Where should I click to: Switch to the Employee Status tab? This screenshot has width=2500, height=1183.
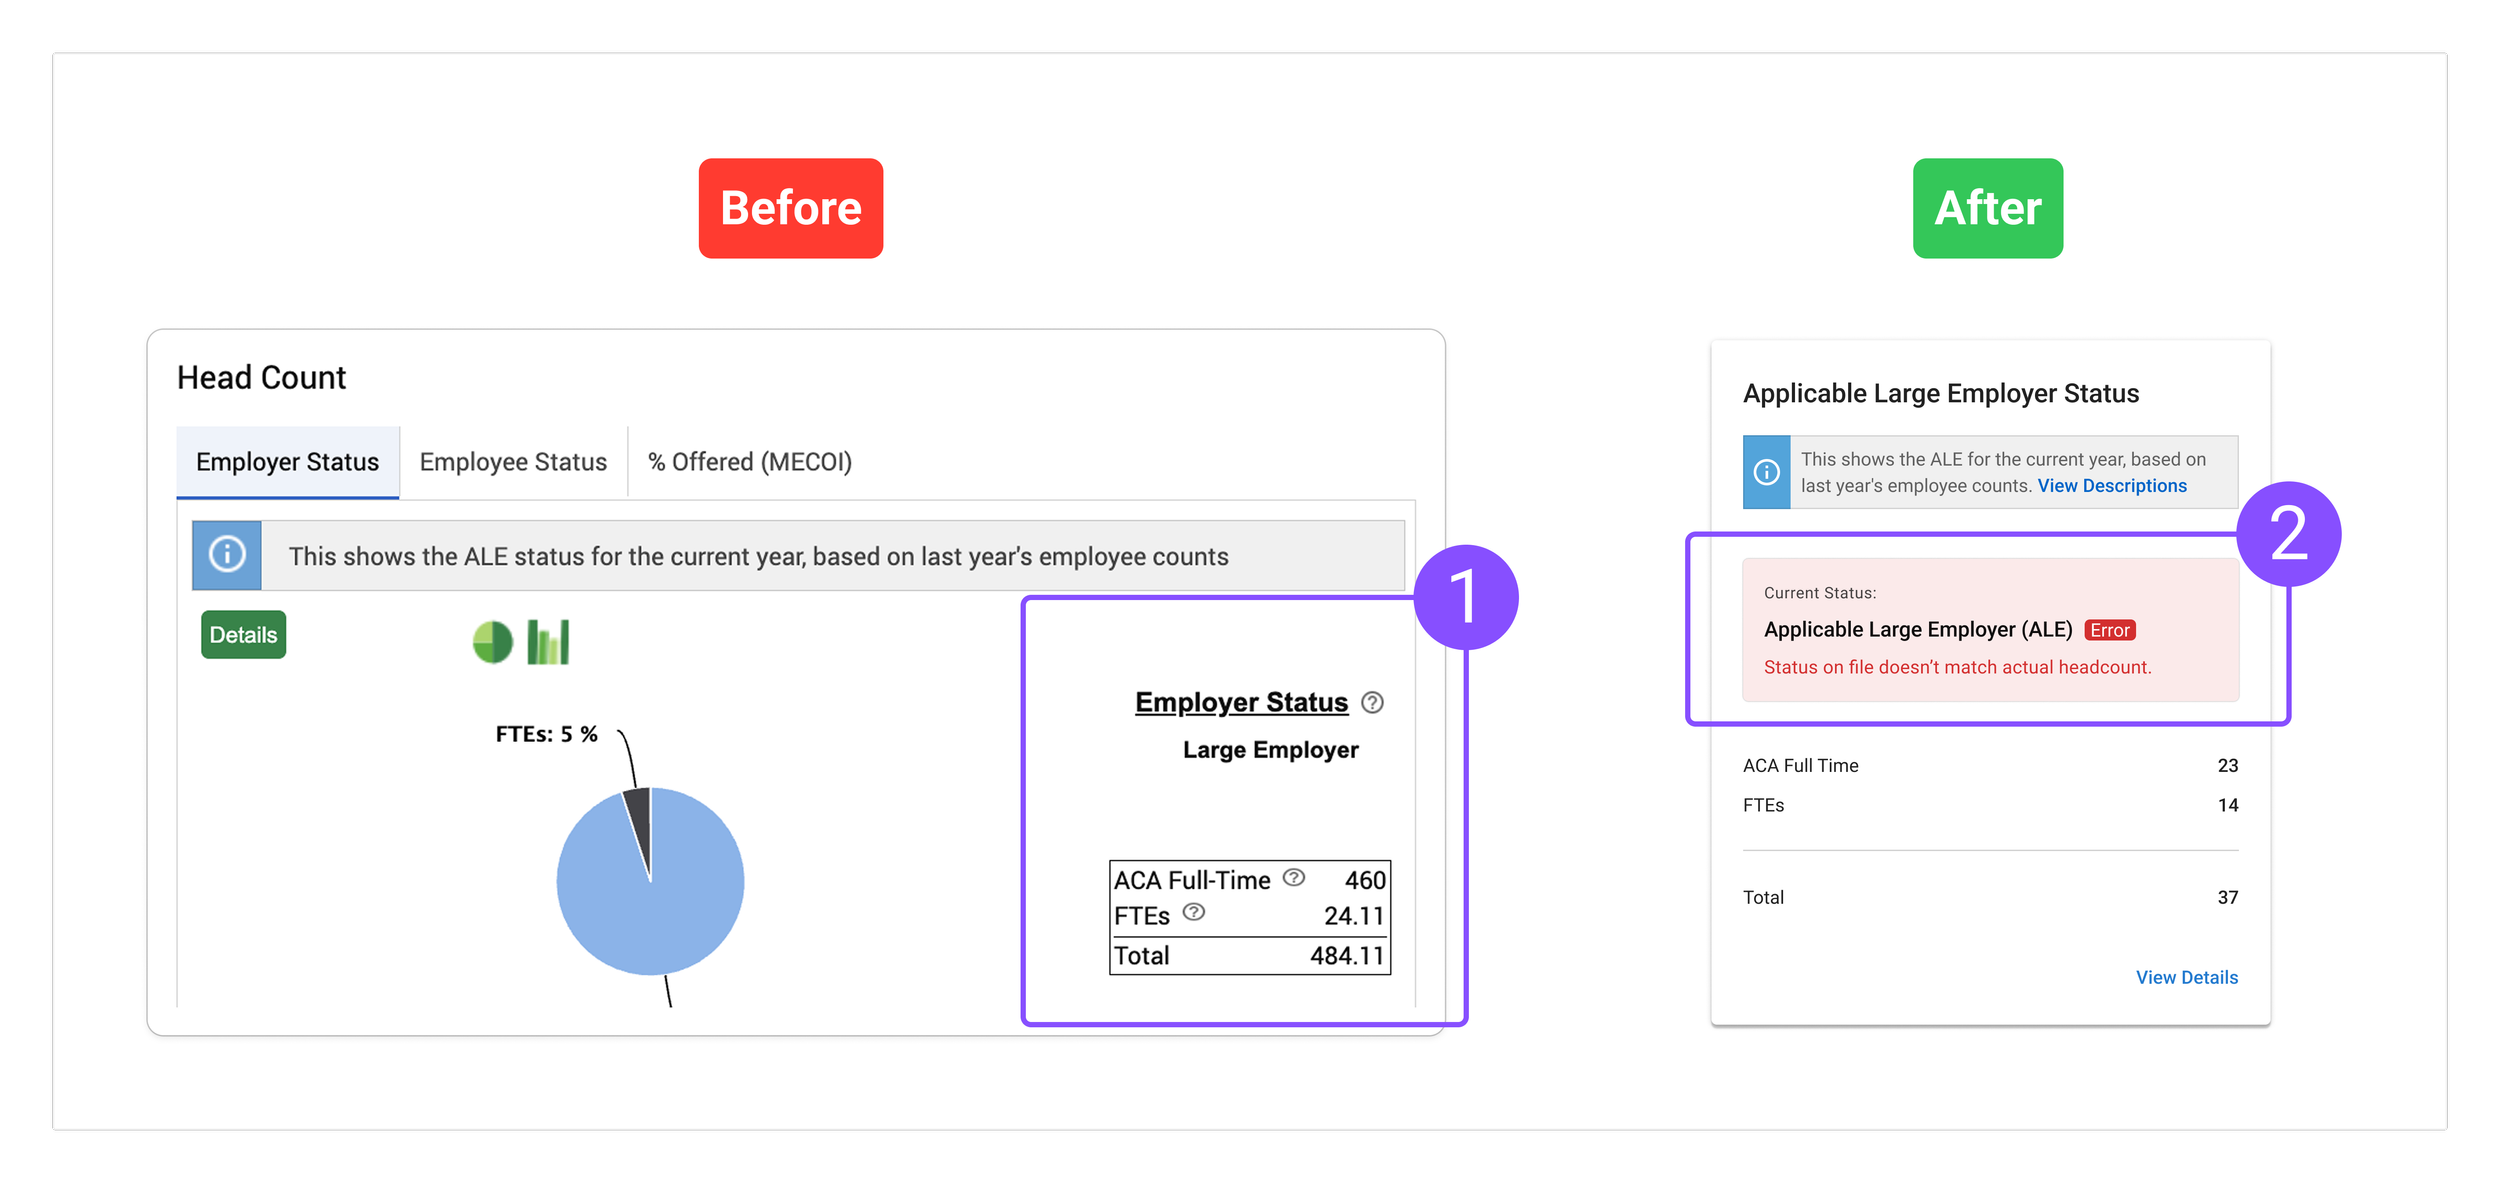click(x=513, y=462)
